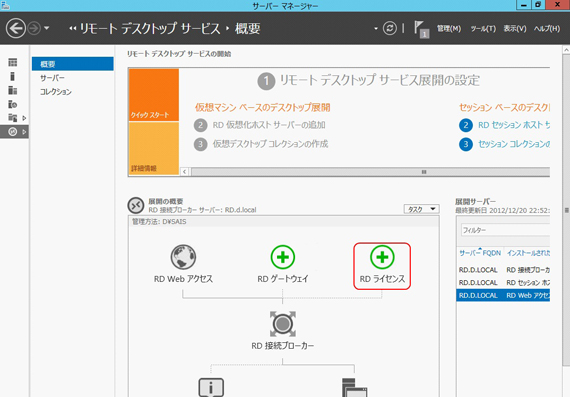Sort by サーバー FQDN column header

(479, 253)
